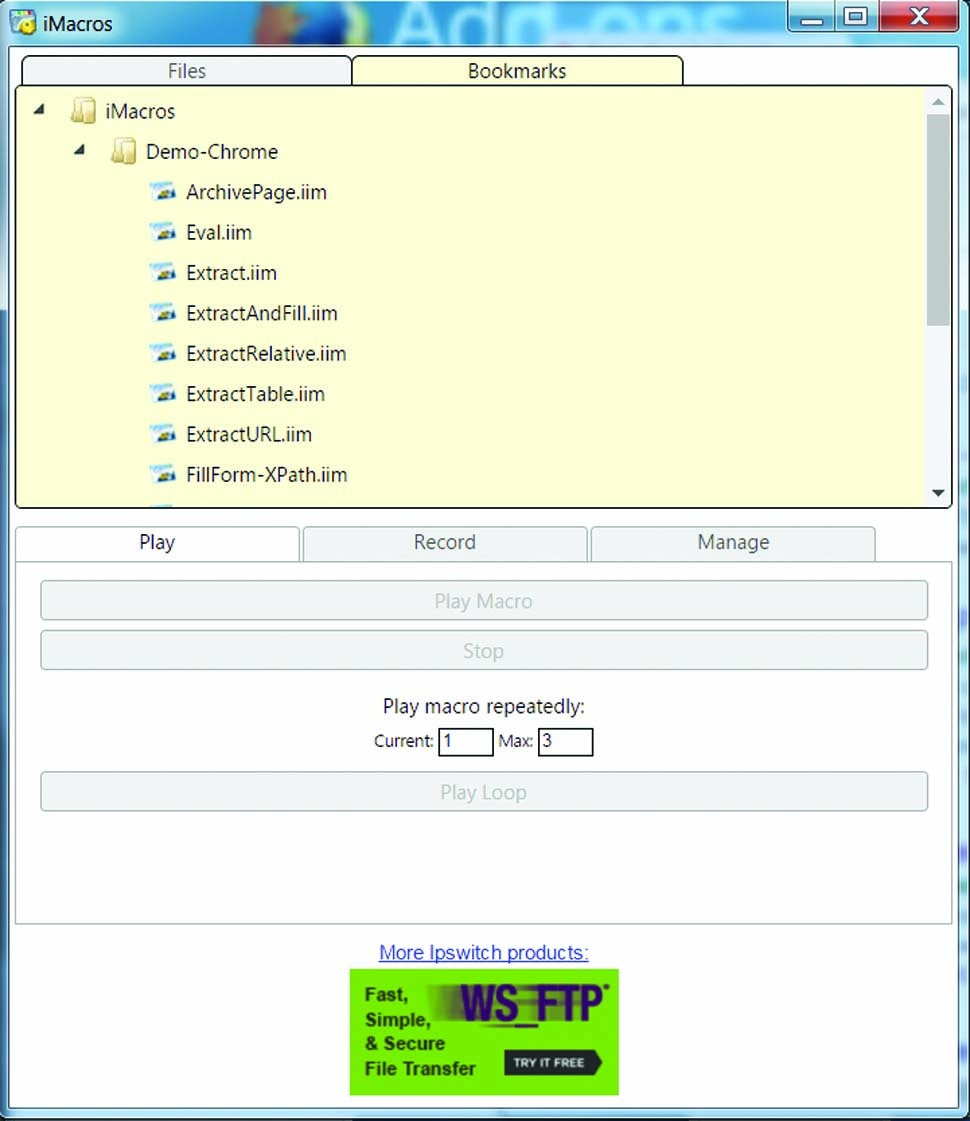Click the Play Macro button

pyautogui.click(x=484, y=601)
